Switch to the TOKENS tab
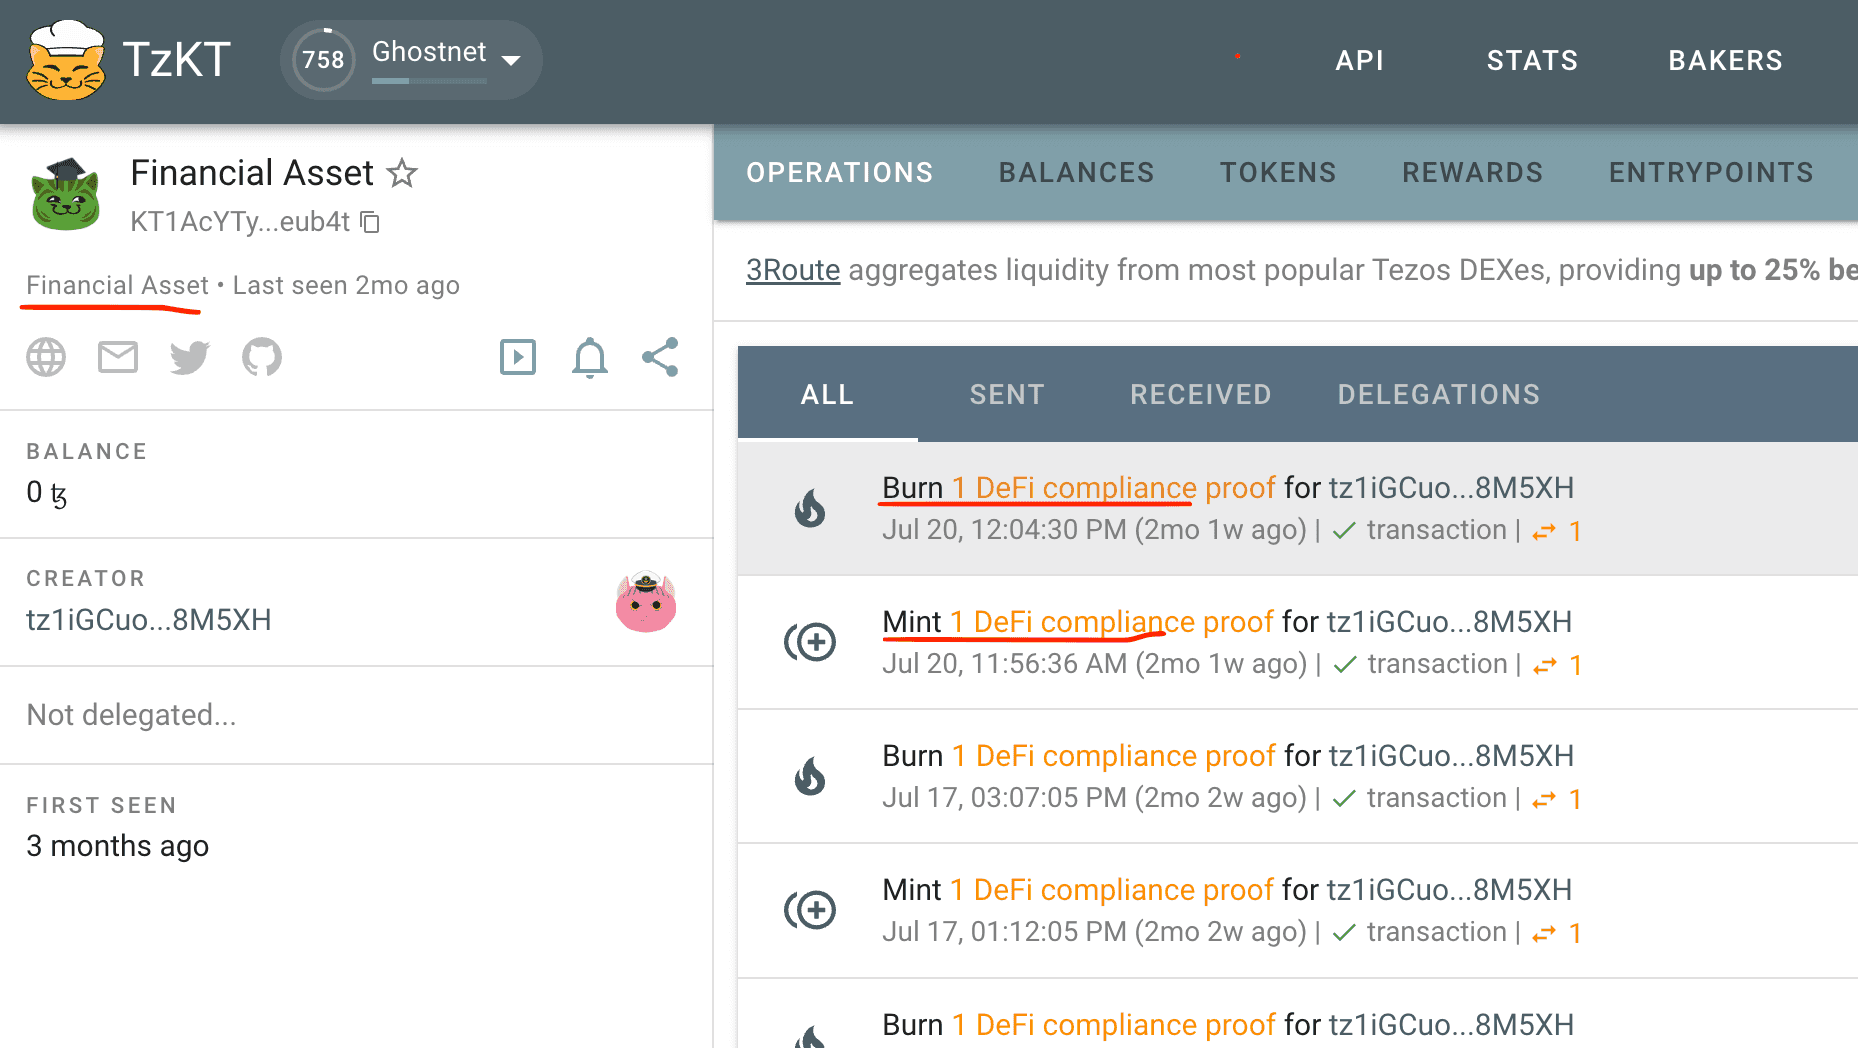Screen dimensions: 1858x1048 coord(1278,172)
